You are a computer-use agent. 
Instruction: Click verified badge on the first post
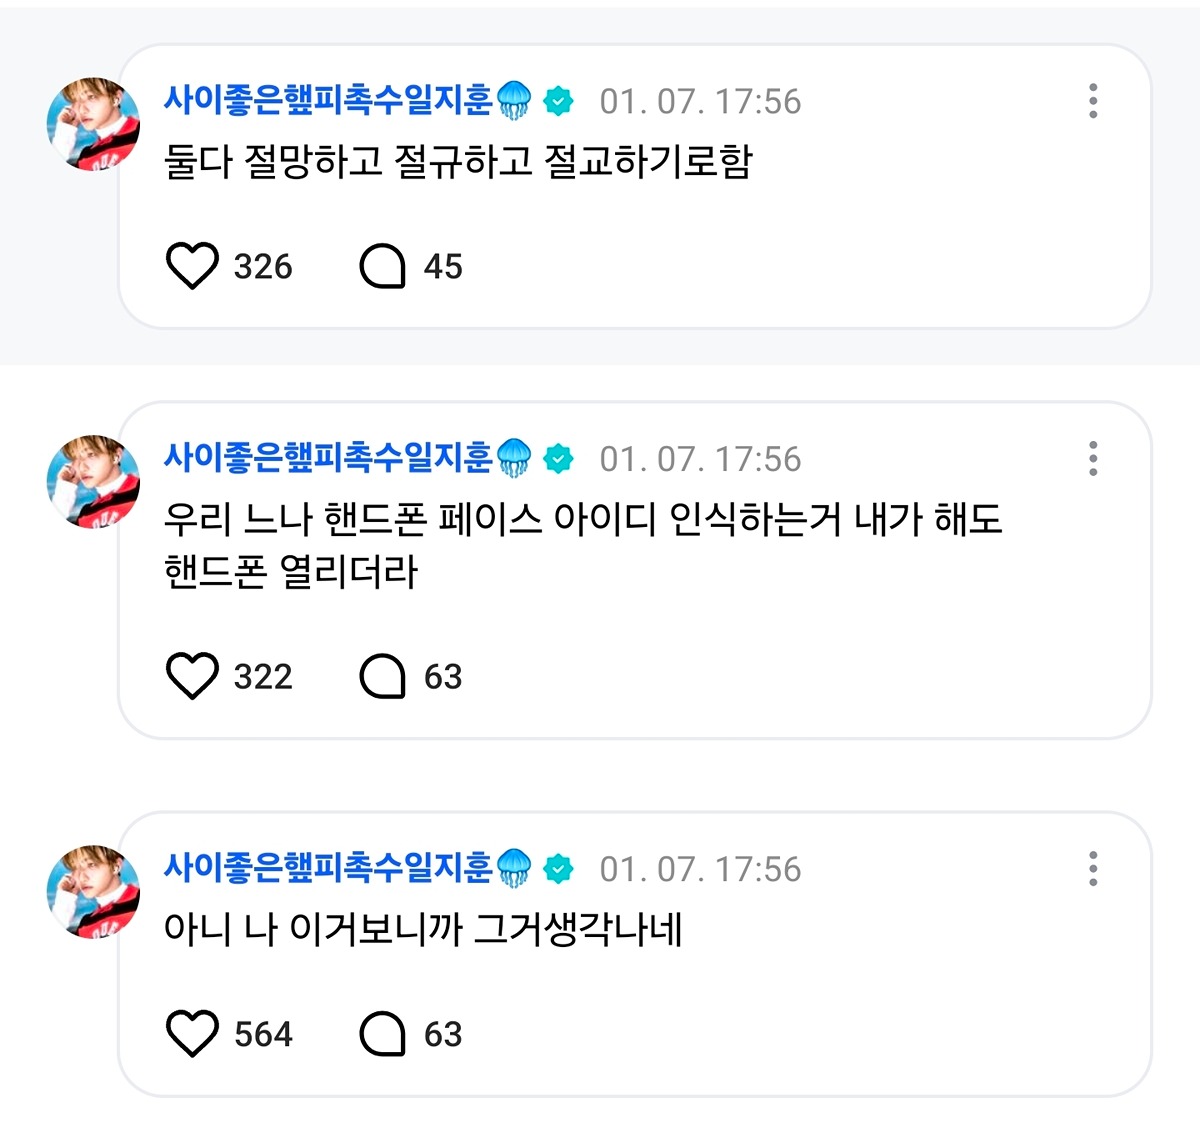click(x=559, y=101)
